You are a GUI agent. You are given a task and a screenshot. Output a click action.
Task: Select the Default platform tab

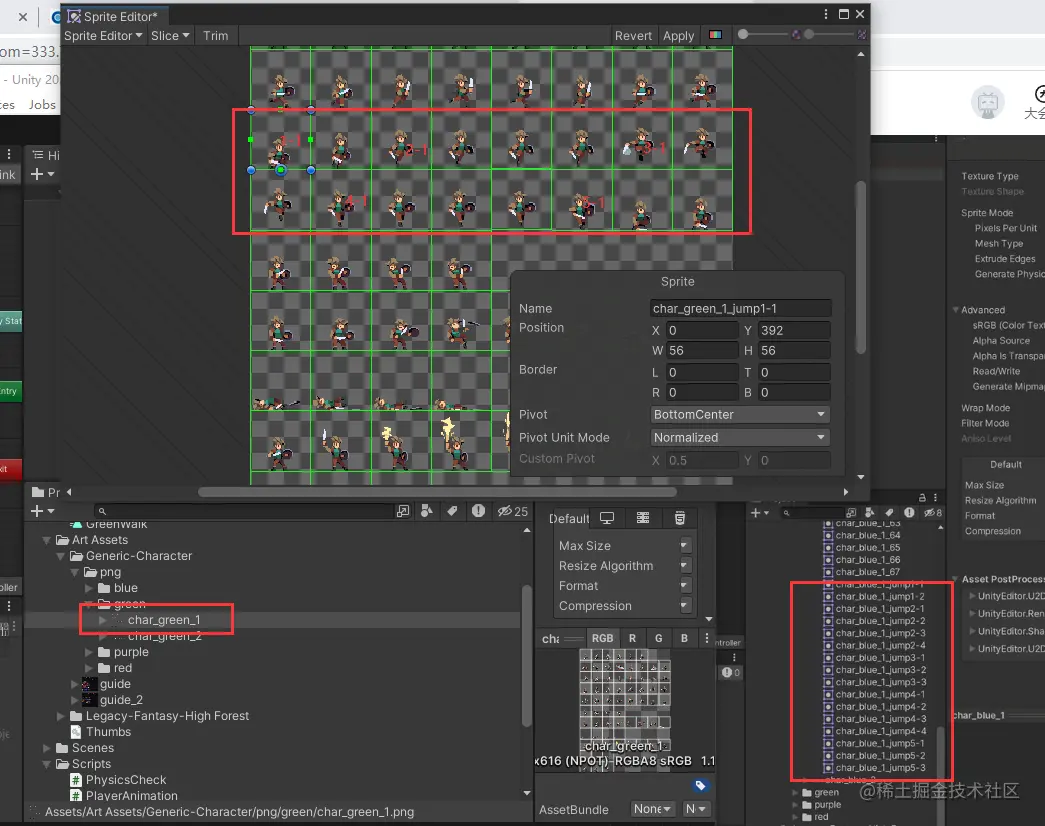point(568,518)
